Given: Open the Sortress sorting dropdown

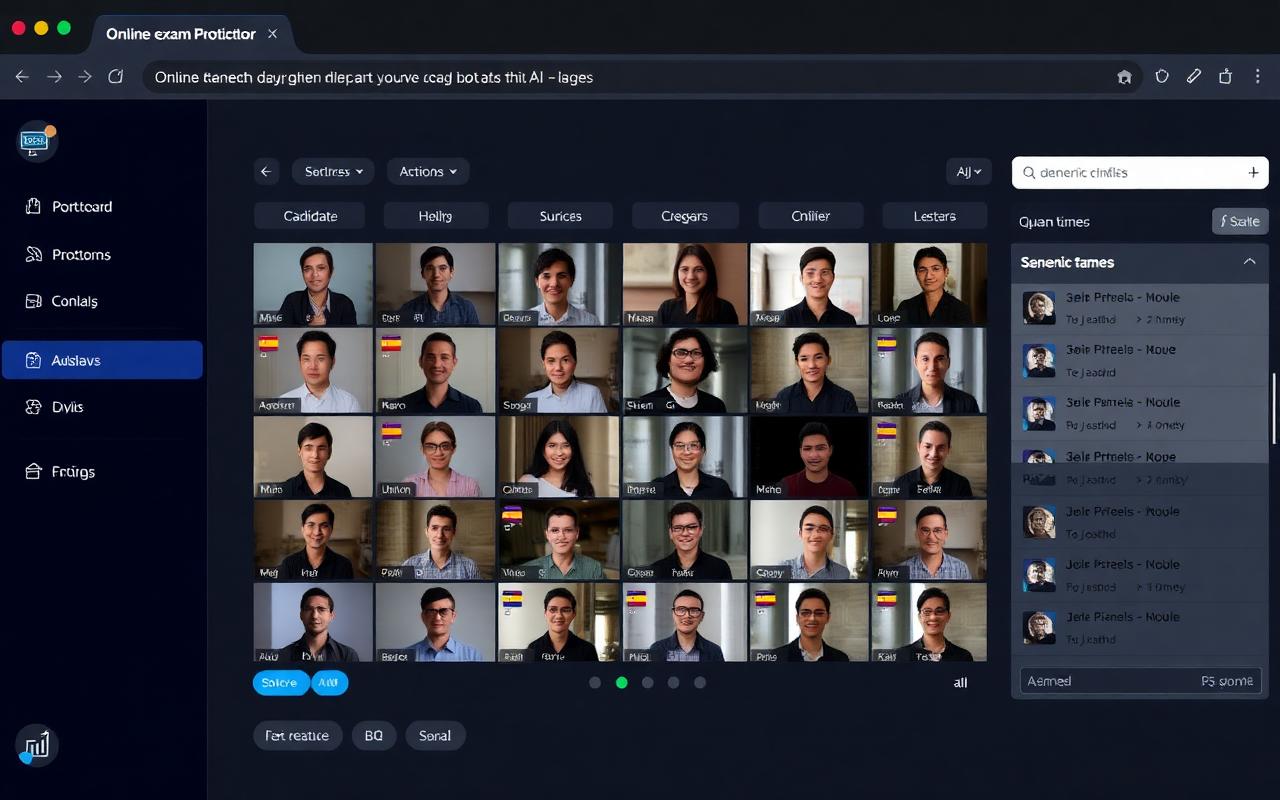Looking at the screenshot, I should coord(333,171).
